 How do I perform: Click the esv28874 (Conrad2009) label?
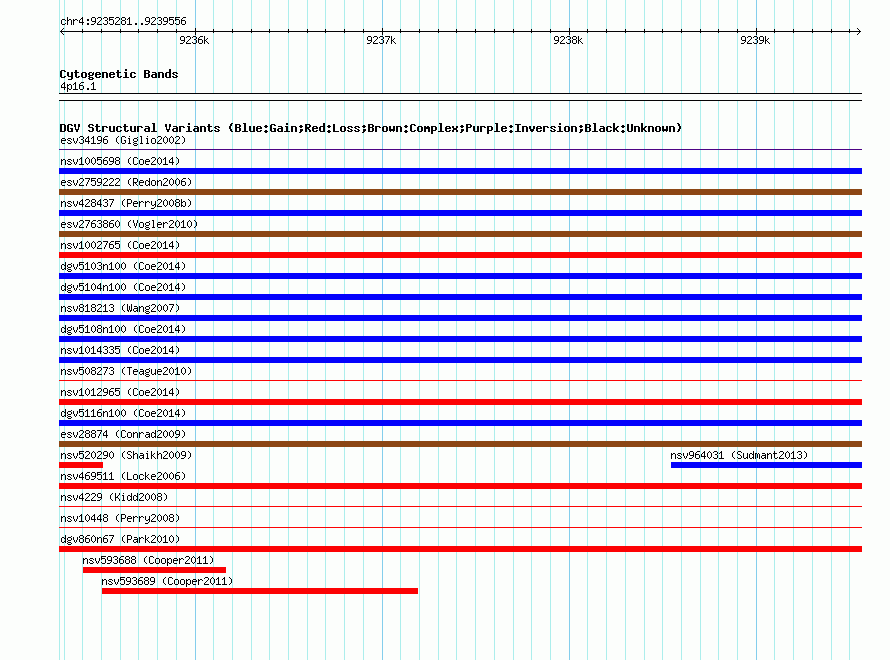coord(123,434)
